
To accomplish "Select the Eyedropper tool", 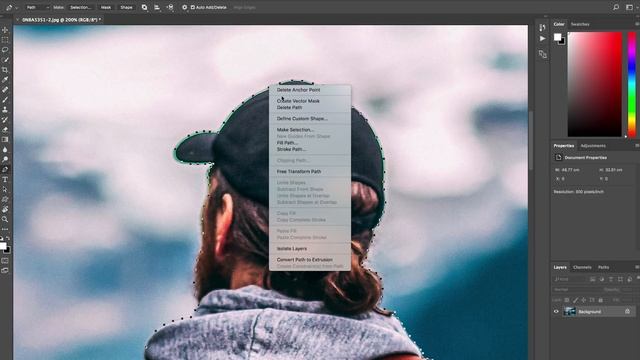I will coord(5,80).
